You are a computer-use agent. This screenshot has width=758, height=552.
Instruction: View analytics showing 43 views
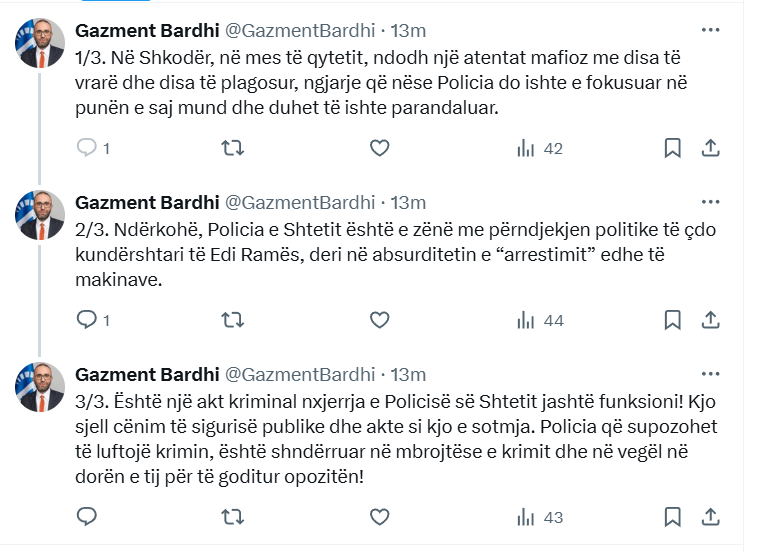[539, 517]
